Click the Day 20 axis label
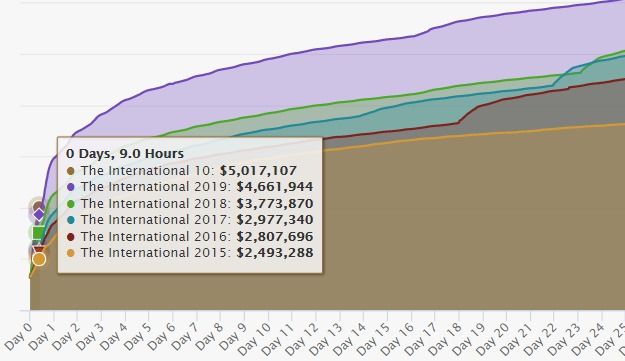The image size is (625, 361). 493,338
